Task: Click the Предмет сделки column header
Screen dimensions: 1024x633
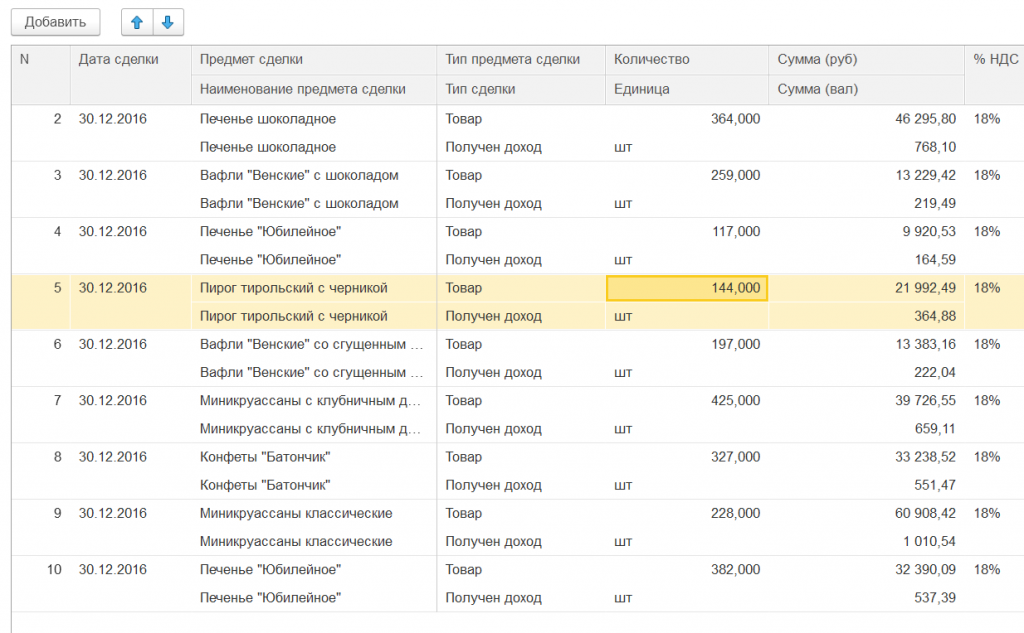Action: coord(251,60)
